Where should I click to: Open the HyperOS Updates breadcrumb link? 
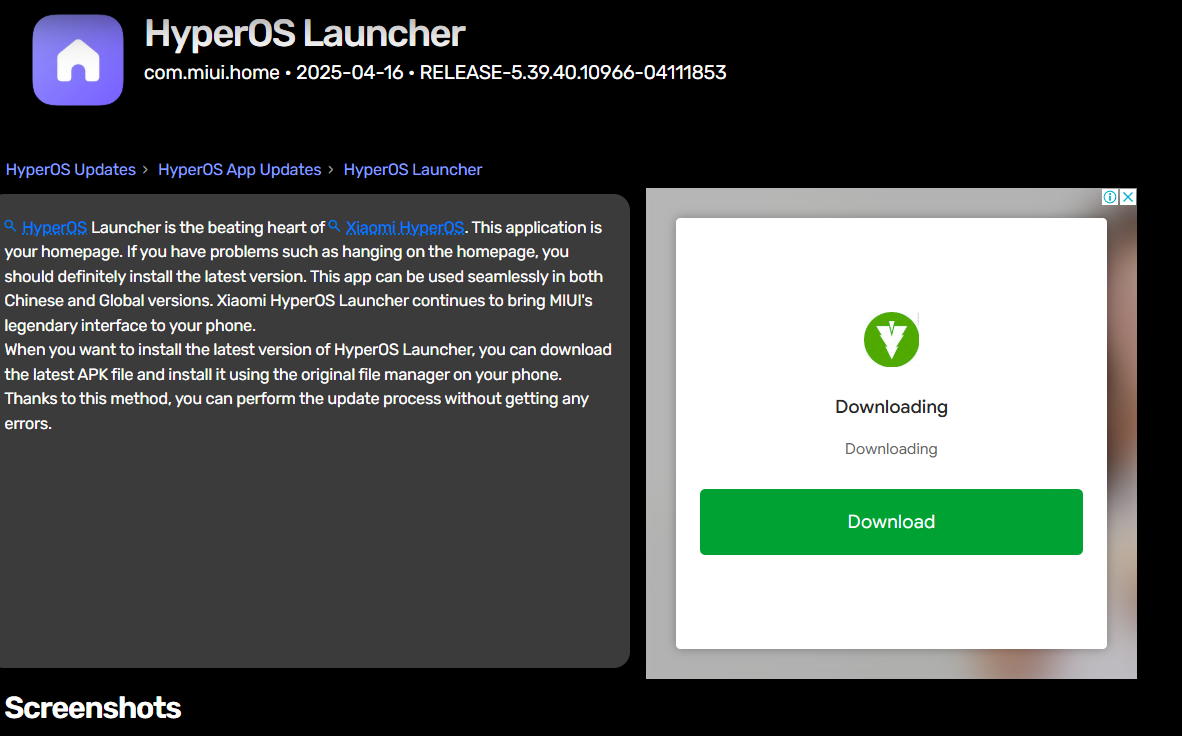(x=71, y=170)
